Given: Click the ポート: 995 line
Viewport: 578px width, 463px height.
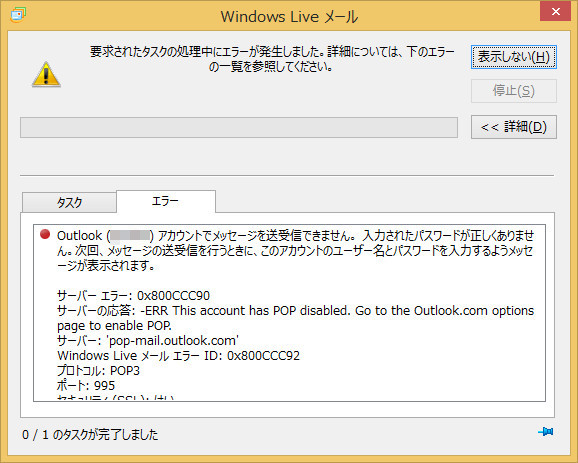Looking at the screenshot, I should click(86, 386).
